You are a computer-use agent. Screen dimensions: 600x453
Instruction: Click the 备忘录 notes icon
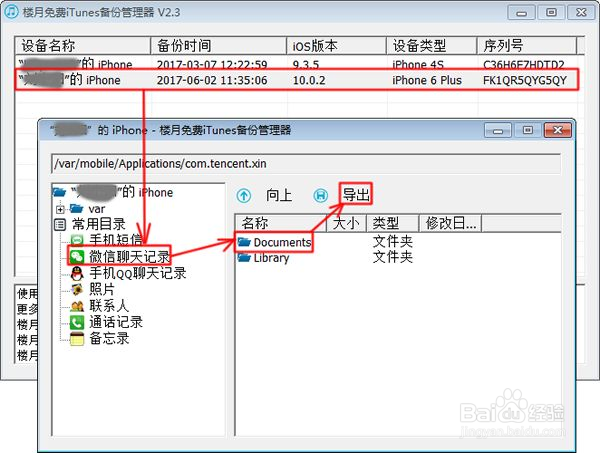(x=77, y=339)
